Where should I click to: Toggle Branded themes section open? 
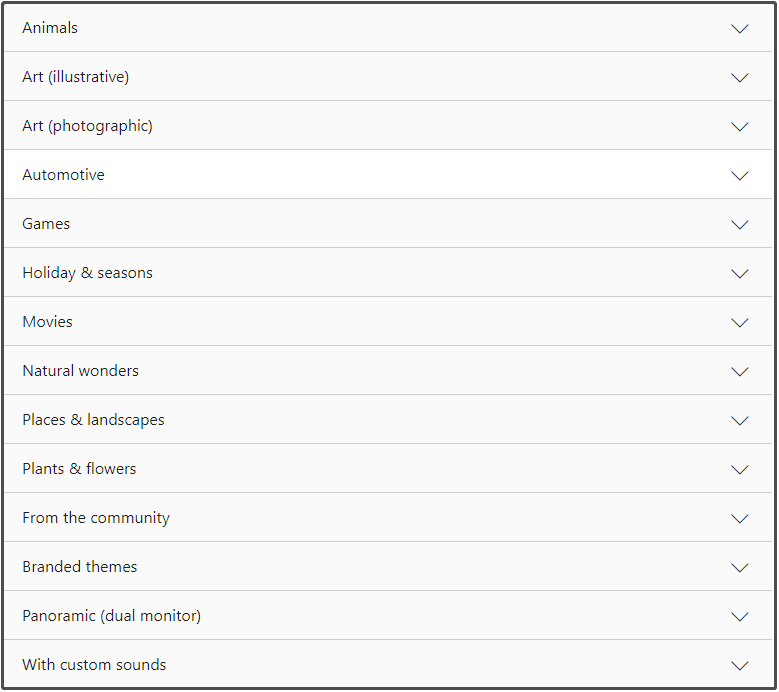[388, 567]
